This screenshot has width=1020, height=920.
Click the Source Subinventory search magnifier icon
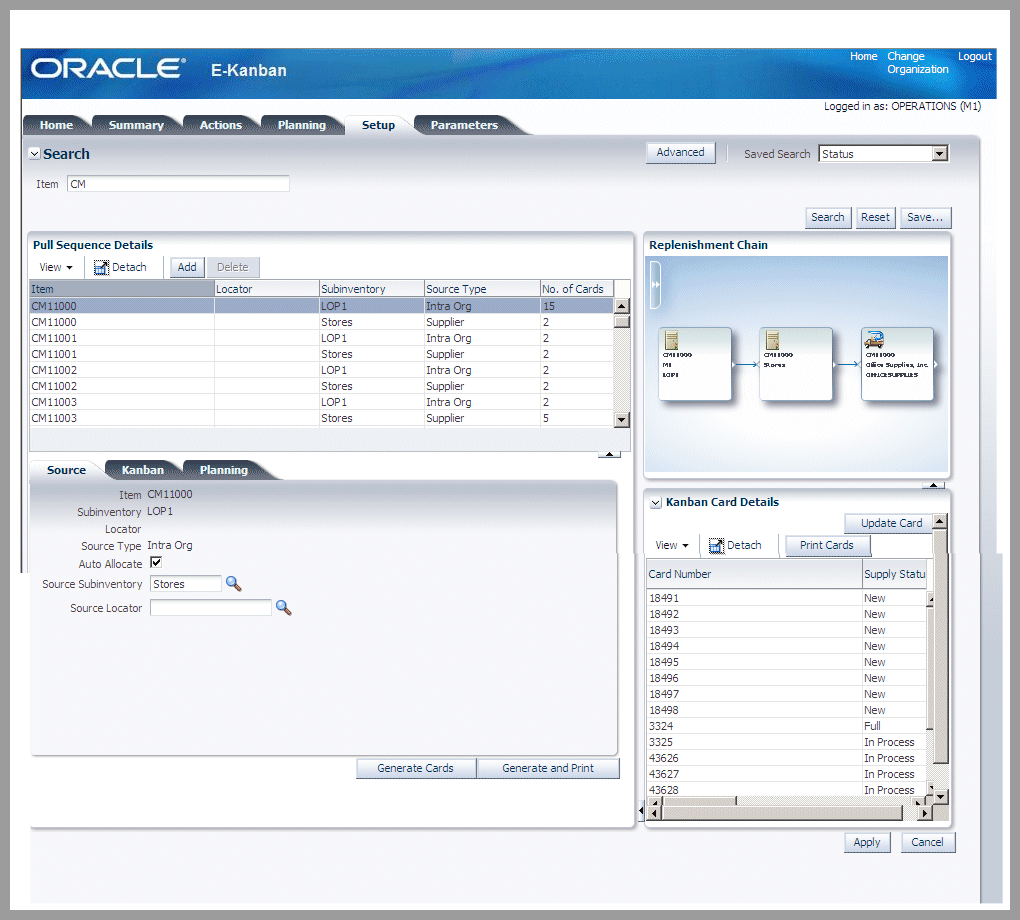(234, 584)
